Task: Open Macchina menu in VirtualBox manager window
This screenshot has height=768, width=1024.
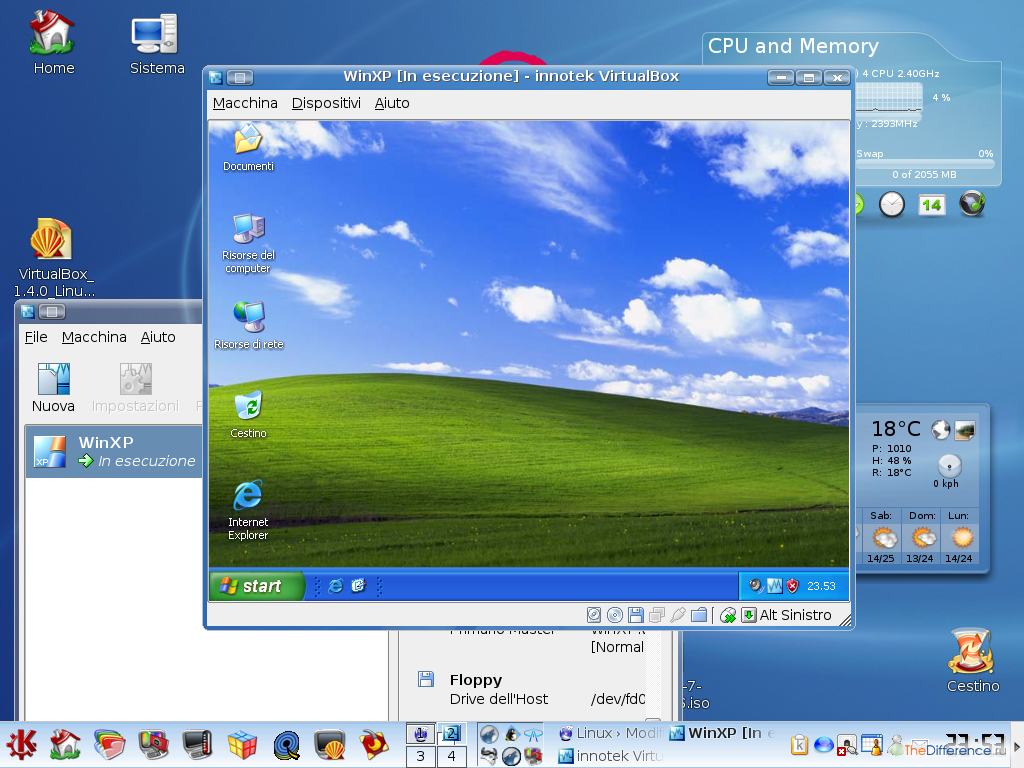Action: pyautogui.click(x=94, y=337)
